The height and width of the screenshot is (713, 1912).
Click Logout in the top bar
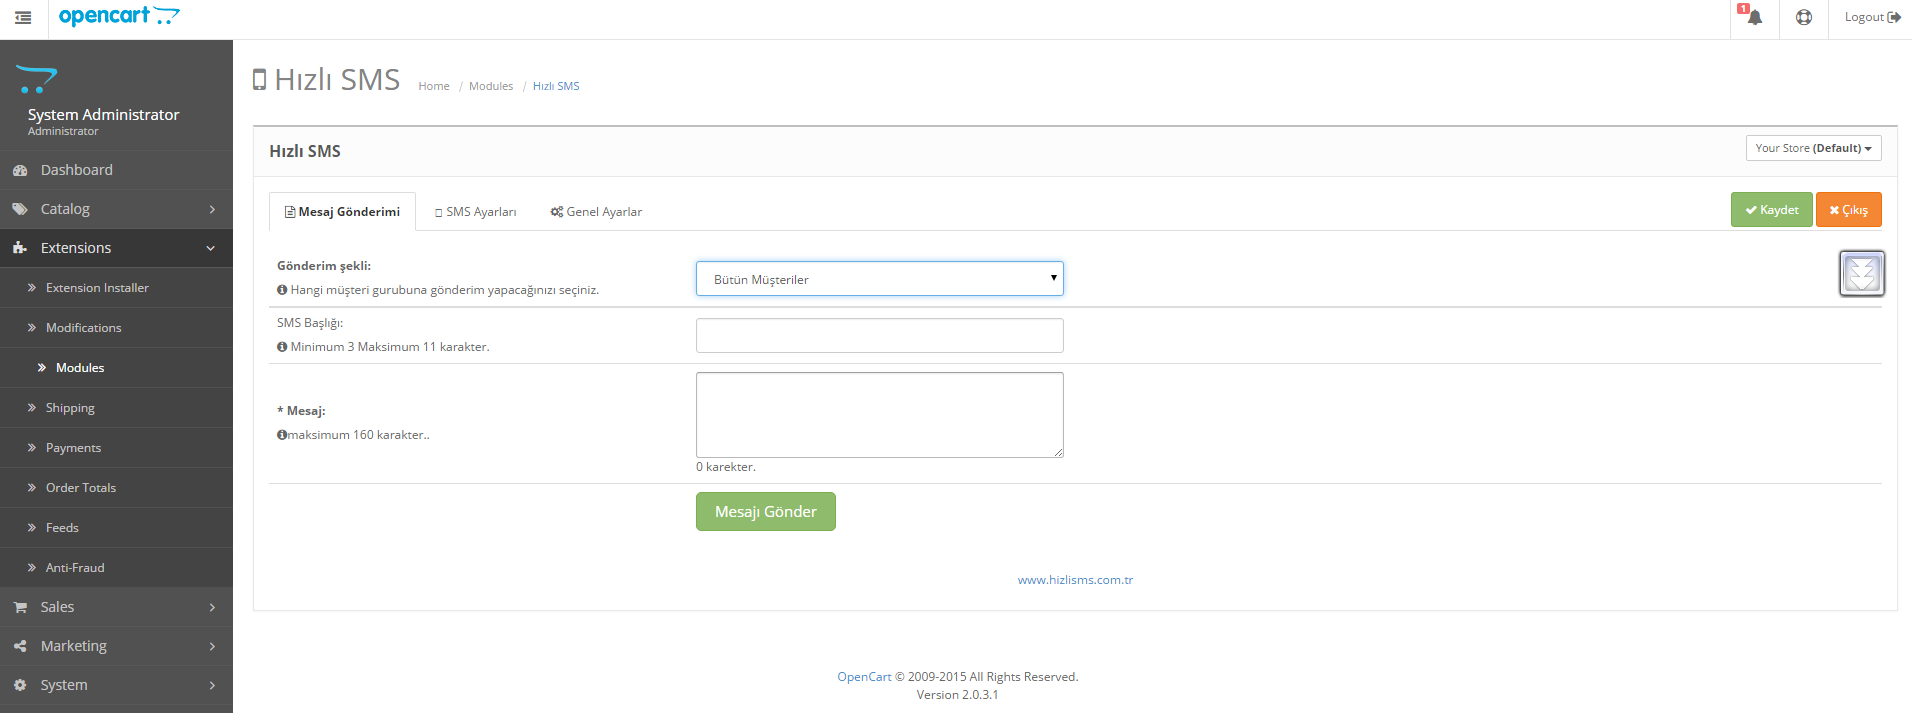[1871, 17]
